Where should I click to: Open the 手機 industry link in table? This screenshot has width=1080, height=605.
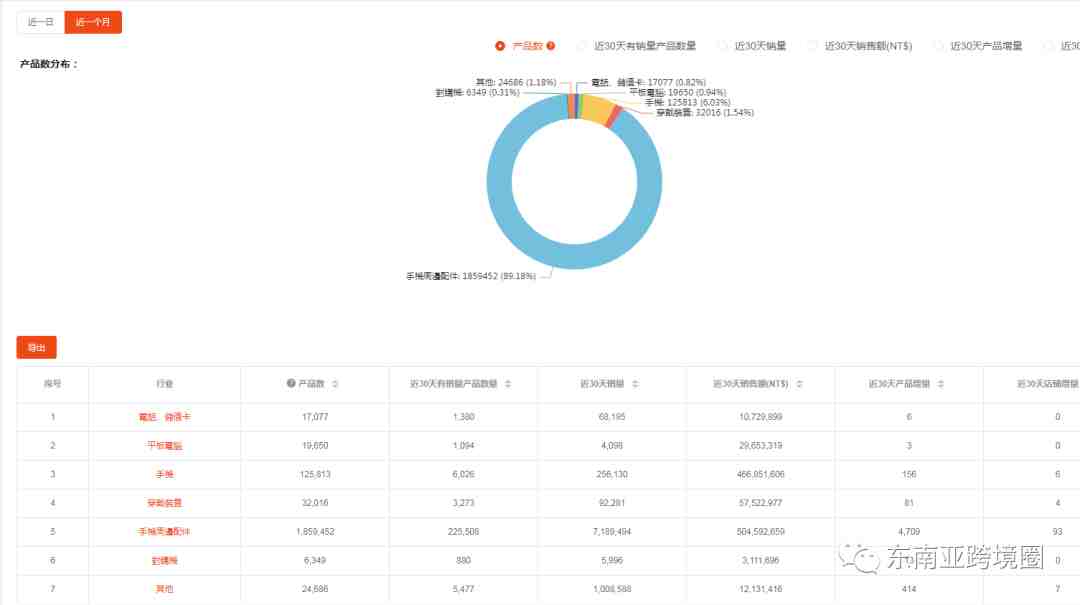(164, 474)
